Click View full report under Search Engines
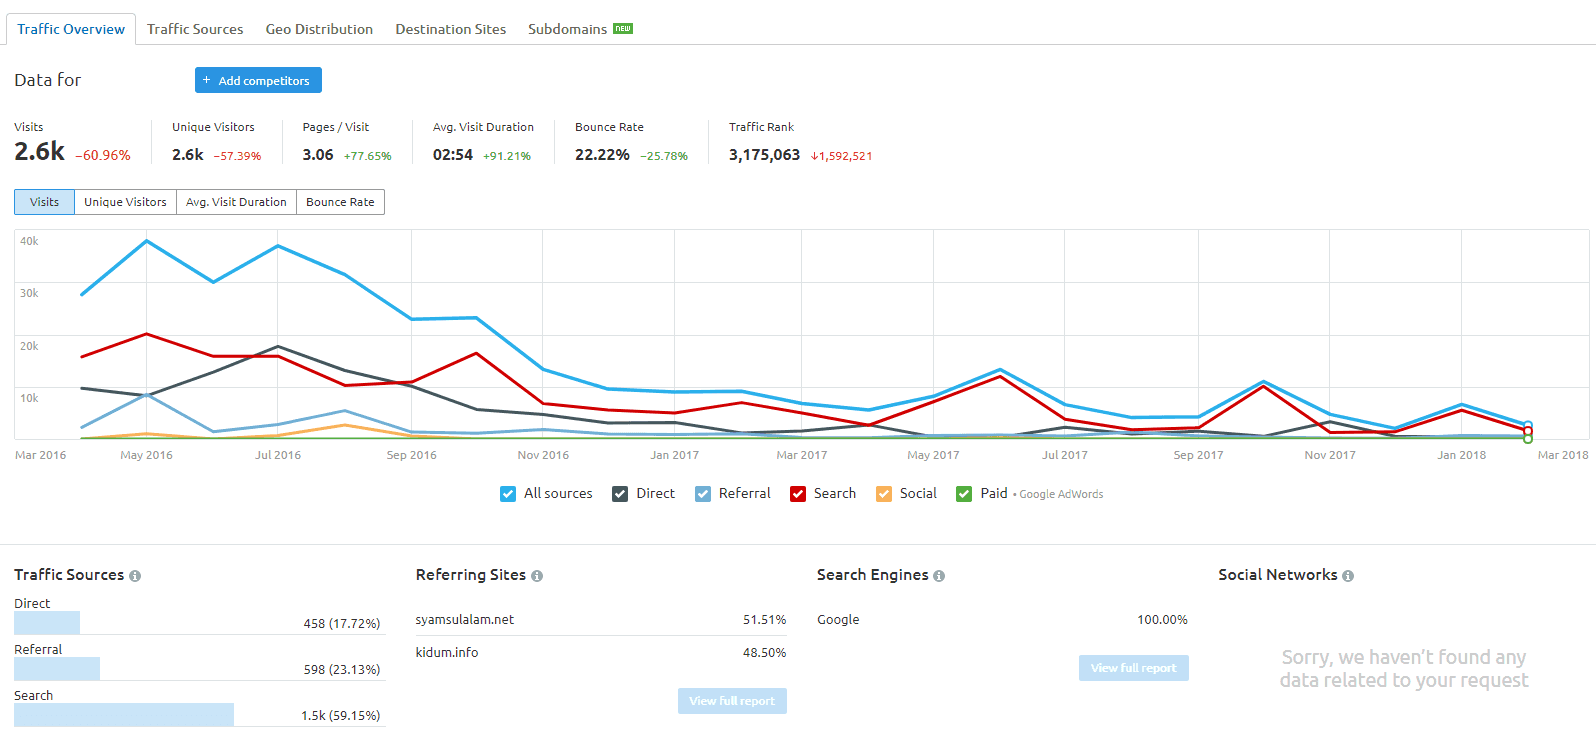This screenshot has height=736, width=1596. 1134,668
